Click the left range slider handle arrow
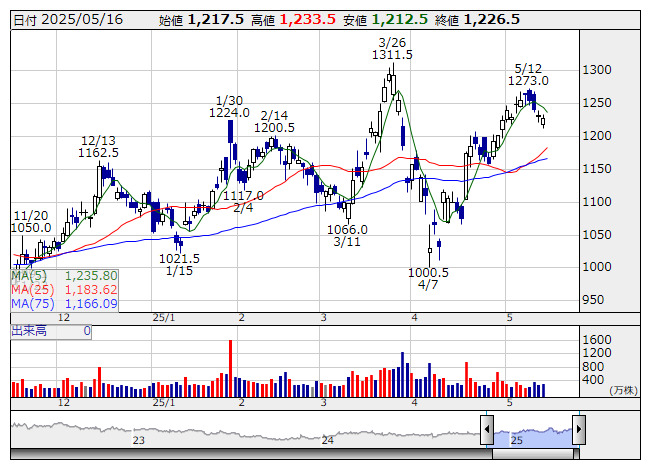This screenshot has height=470, width=653. click(x=487, y=430)
